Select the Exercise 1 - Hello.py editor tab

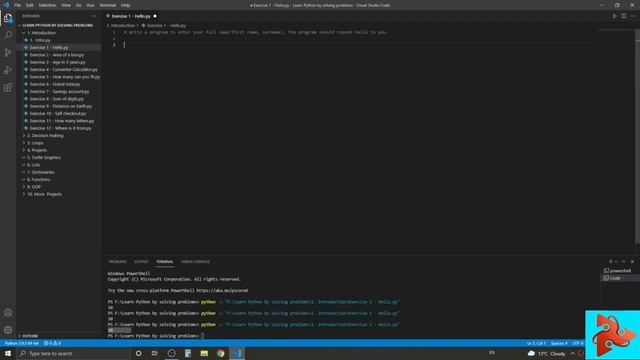(131, 16)
